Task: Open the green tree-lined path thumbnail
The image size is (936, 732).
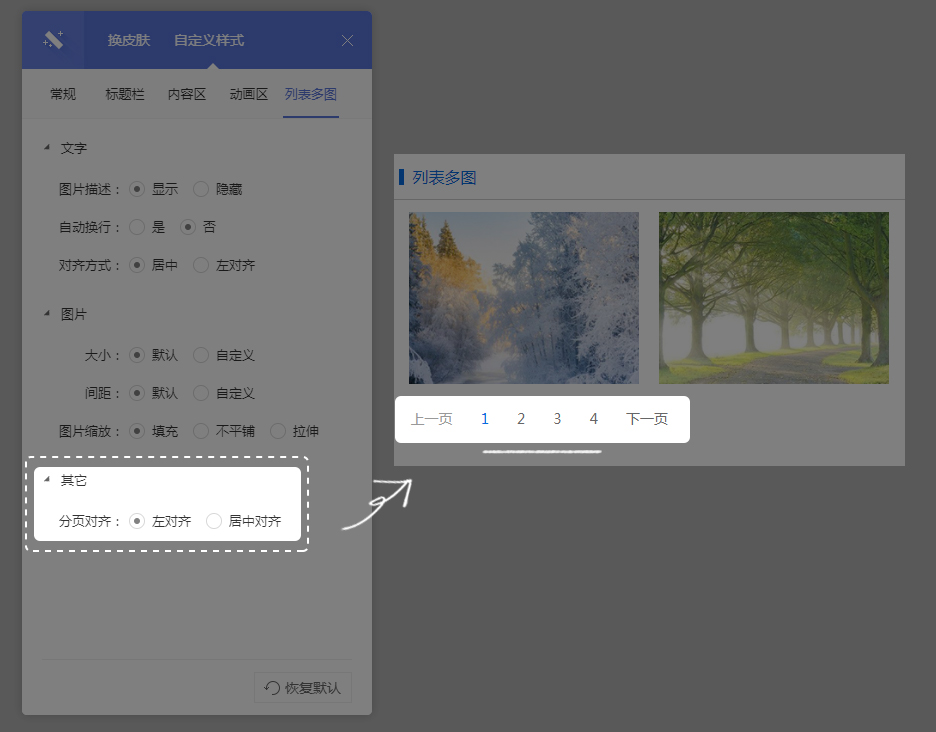Action: pyautogui.click(x=774, y=298)
